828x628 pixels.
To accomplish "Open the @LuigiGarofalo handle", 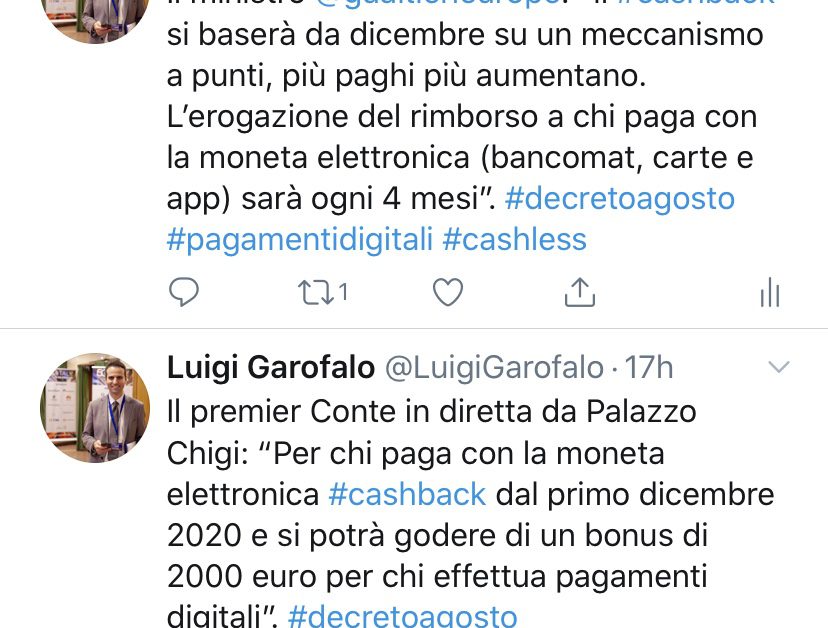I will [494, 368].
